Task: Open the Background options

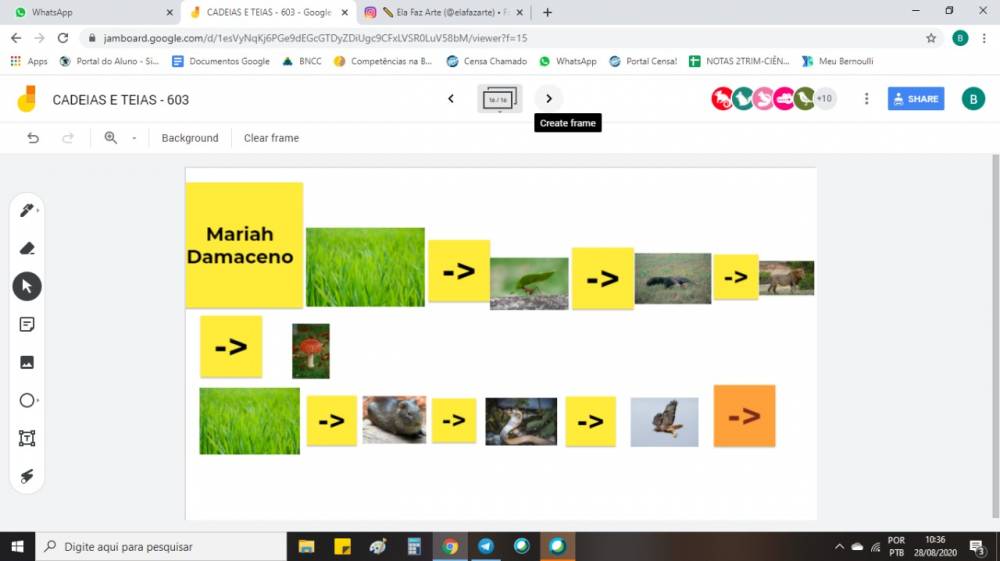Action: point(190,138)
